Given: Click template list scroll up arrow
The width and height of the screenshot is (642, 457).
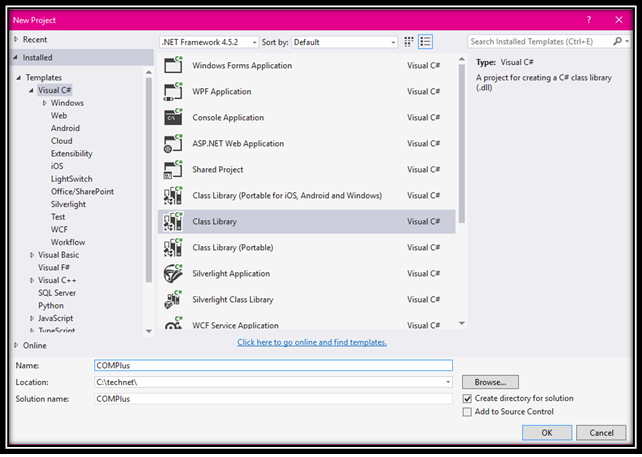Looking at the screenshot, I should (x=462, y=59).
